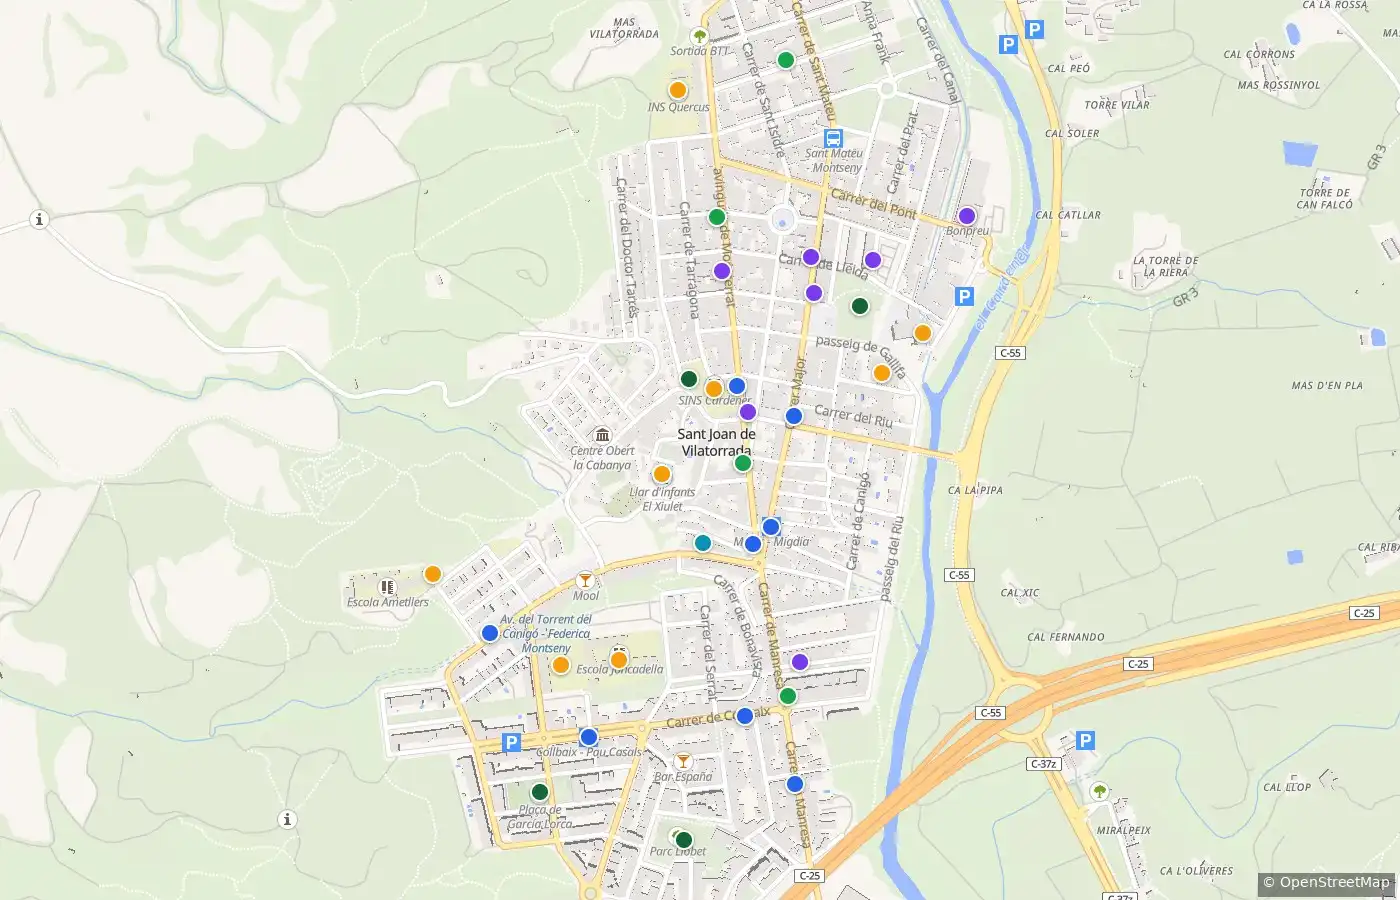The image size is (1400, 900).
Task: Click the Bar España cocktail icon
Action: [x=683, y=761]
